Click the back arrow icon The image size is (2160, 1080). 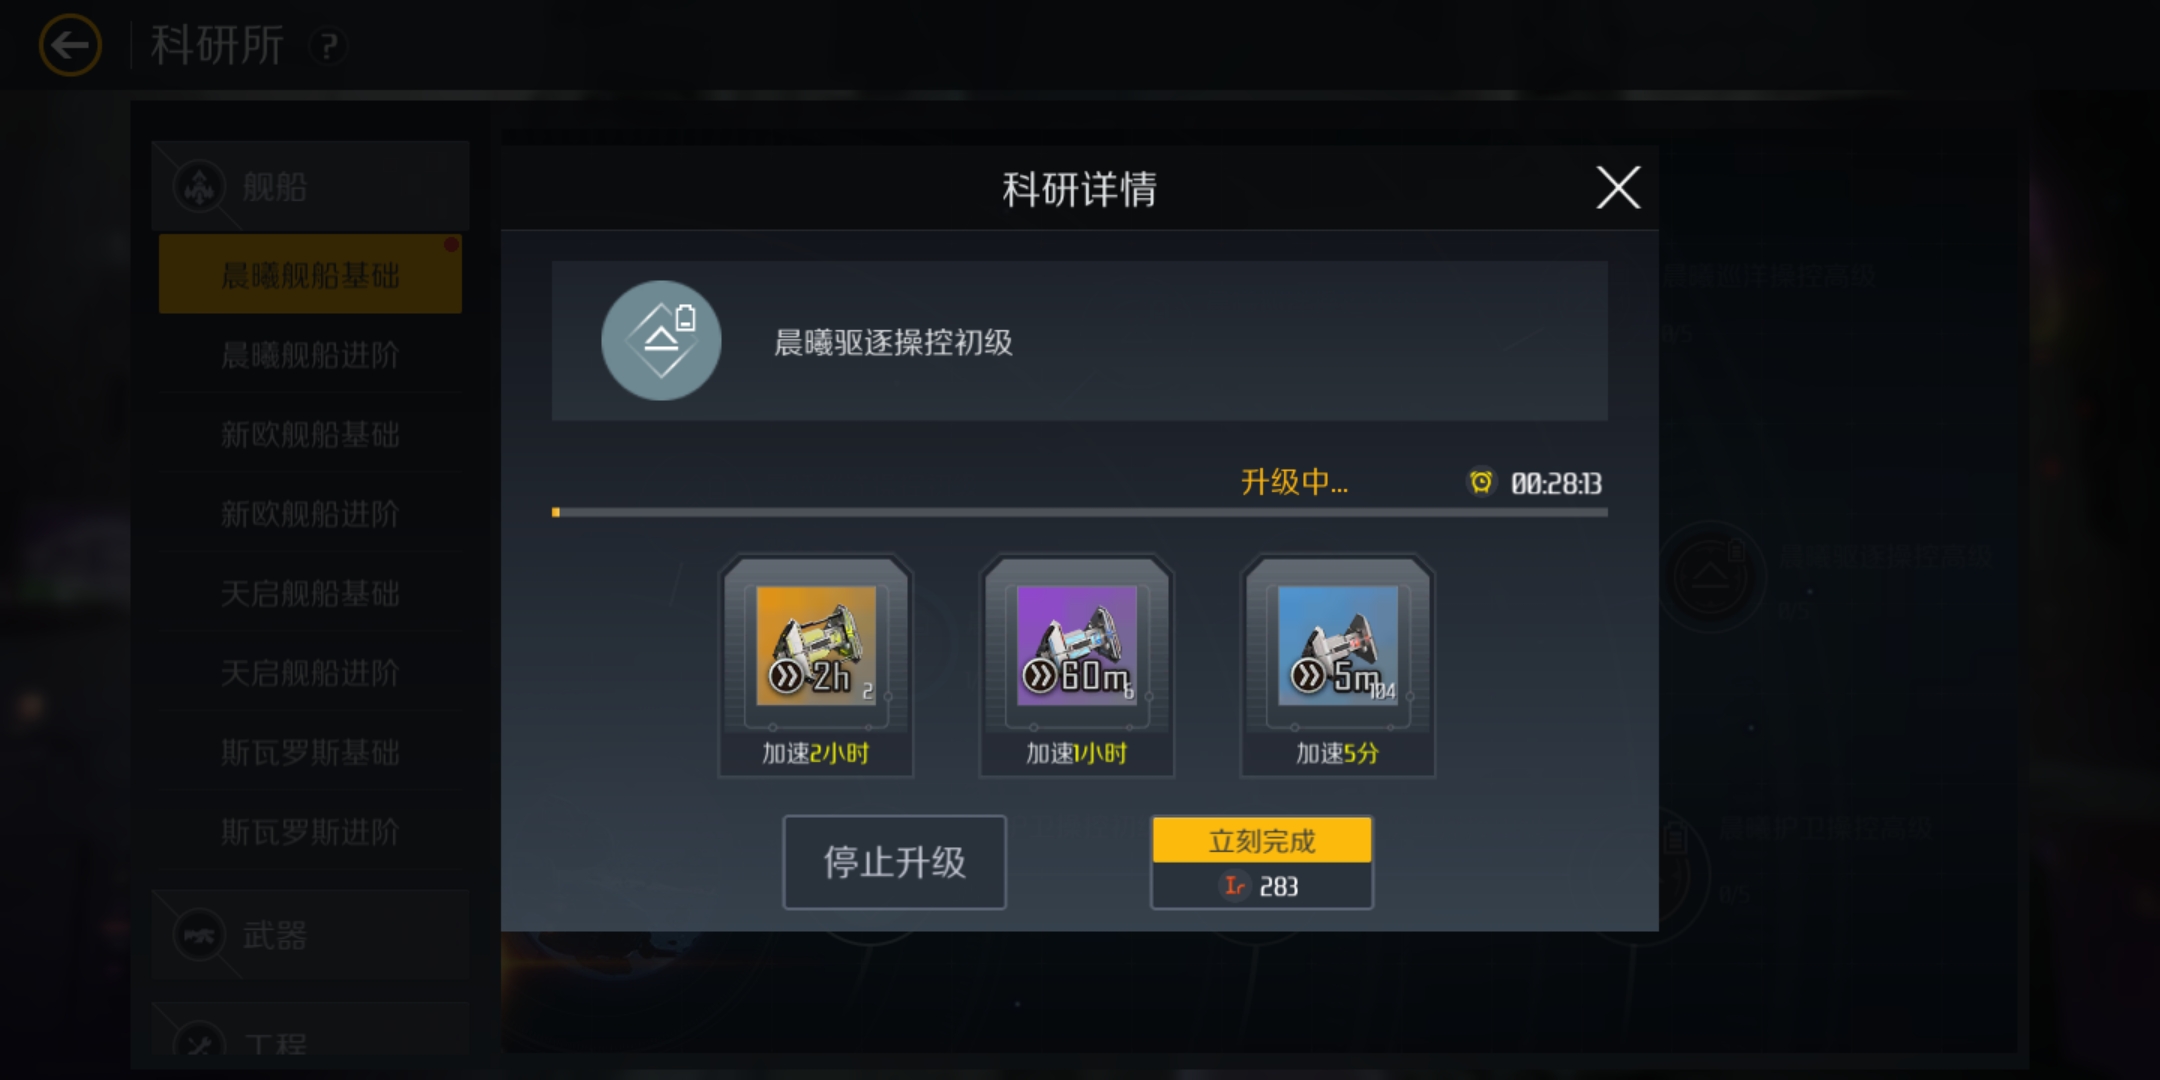coord(70,45)
